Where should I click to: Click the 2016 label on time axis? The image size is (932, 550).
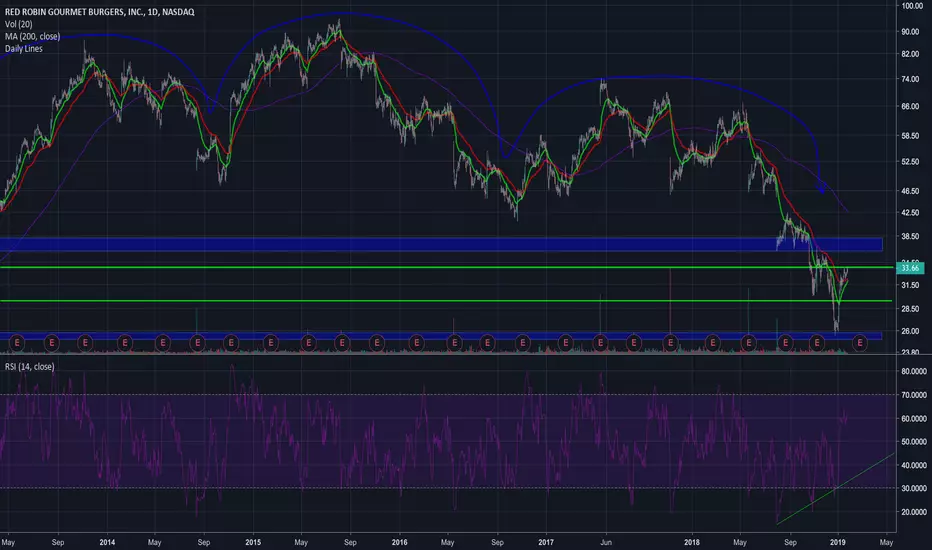pyautogui.click(x=399, y=542)
